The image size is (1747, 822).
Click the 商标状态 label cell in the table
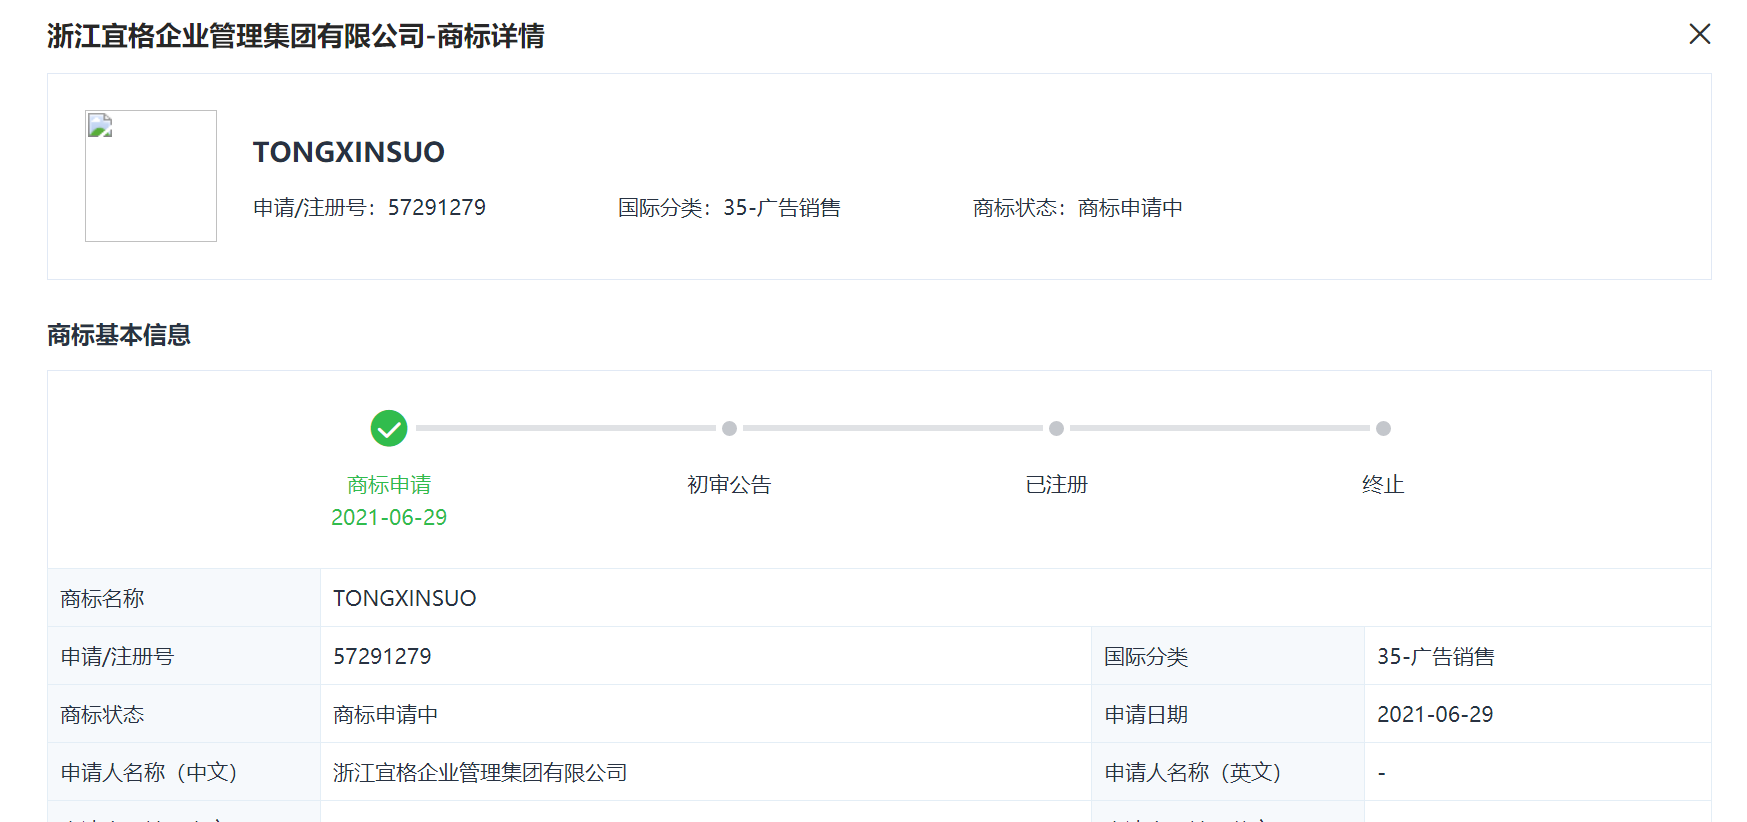184,714
